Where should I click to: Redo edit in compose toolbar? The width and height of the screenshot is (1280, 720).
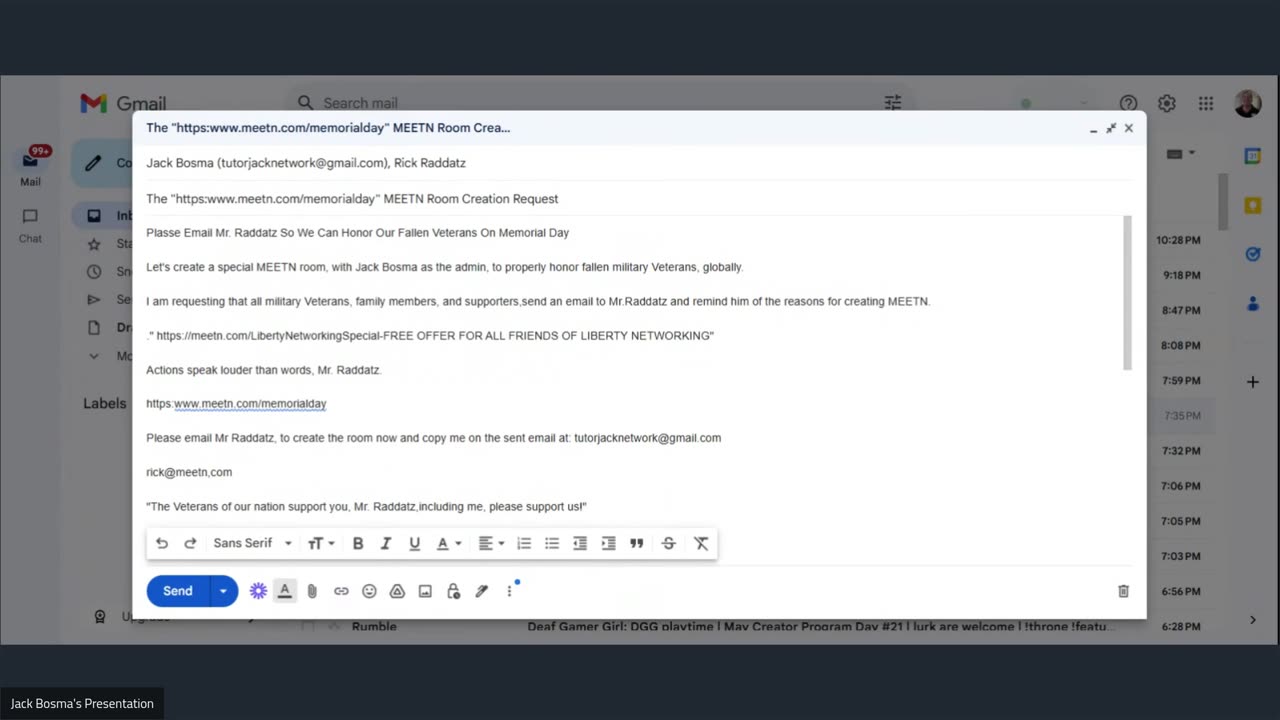click(x=190, y=543)
